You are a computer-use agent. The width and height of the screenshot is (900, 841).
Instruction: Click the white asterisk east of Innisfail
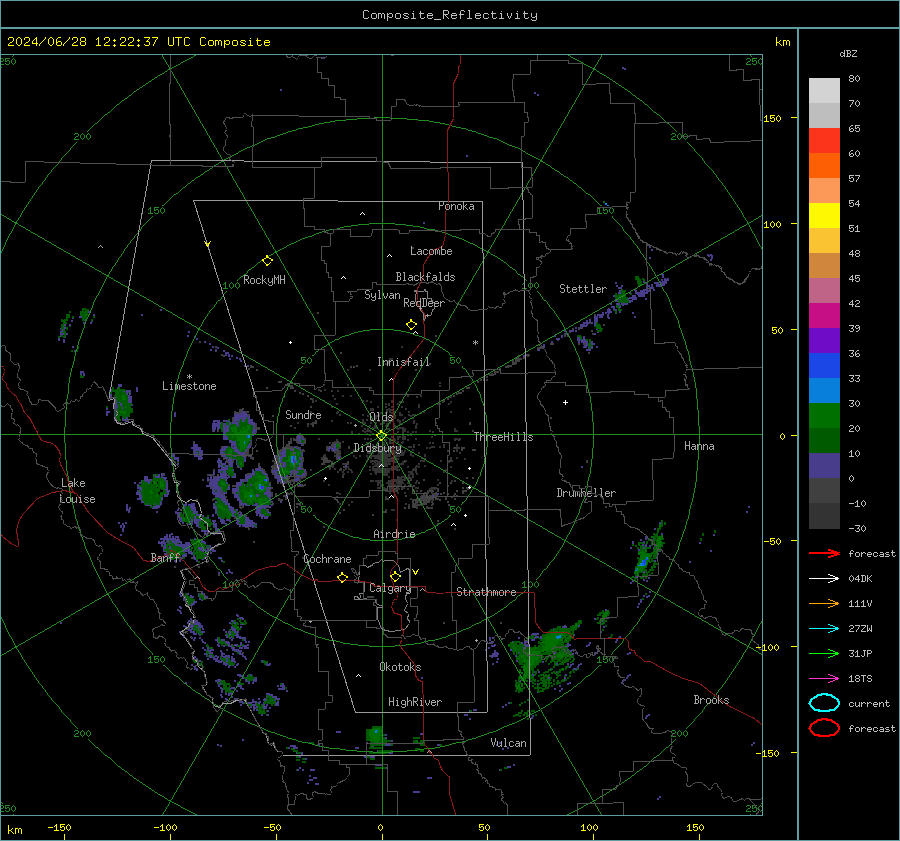pyautogui.click(x=475, y=343)
